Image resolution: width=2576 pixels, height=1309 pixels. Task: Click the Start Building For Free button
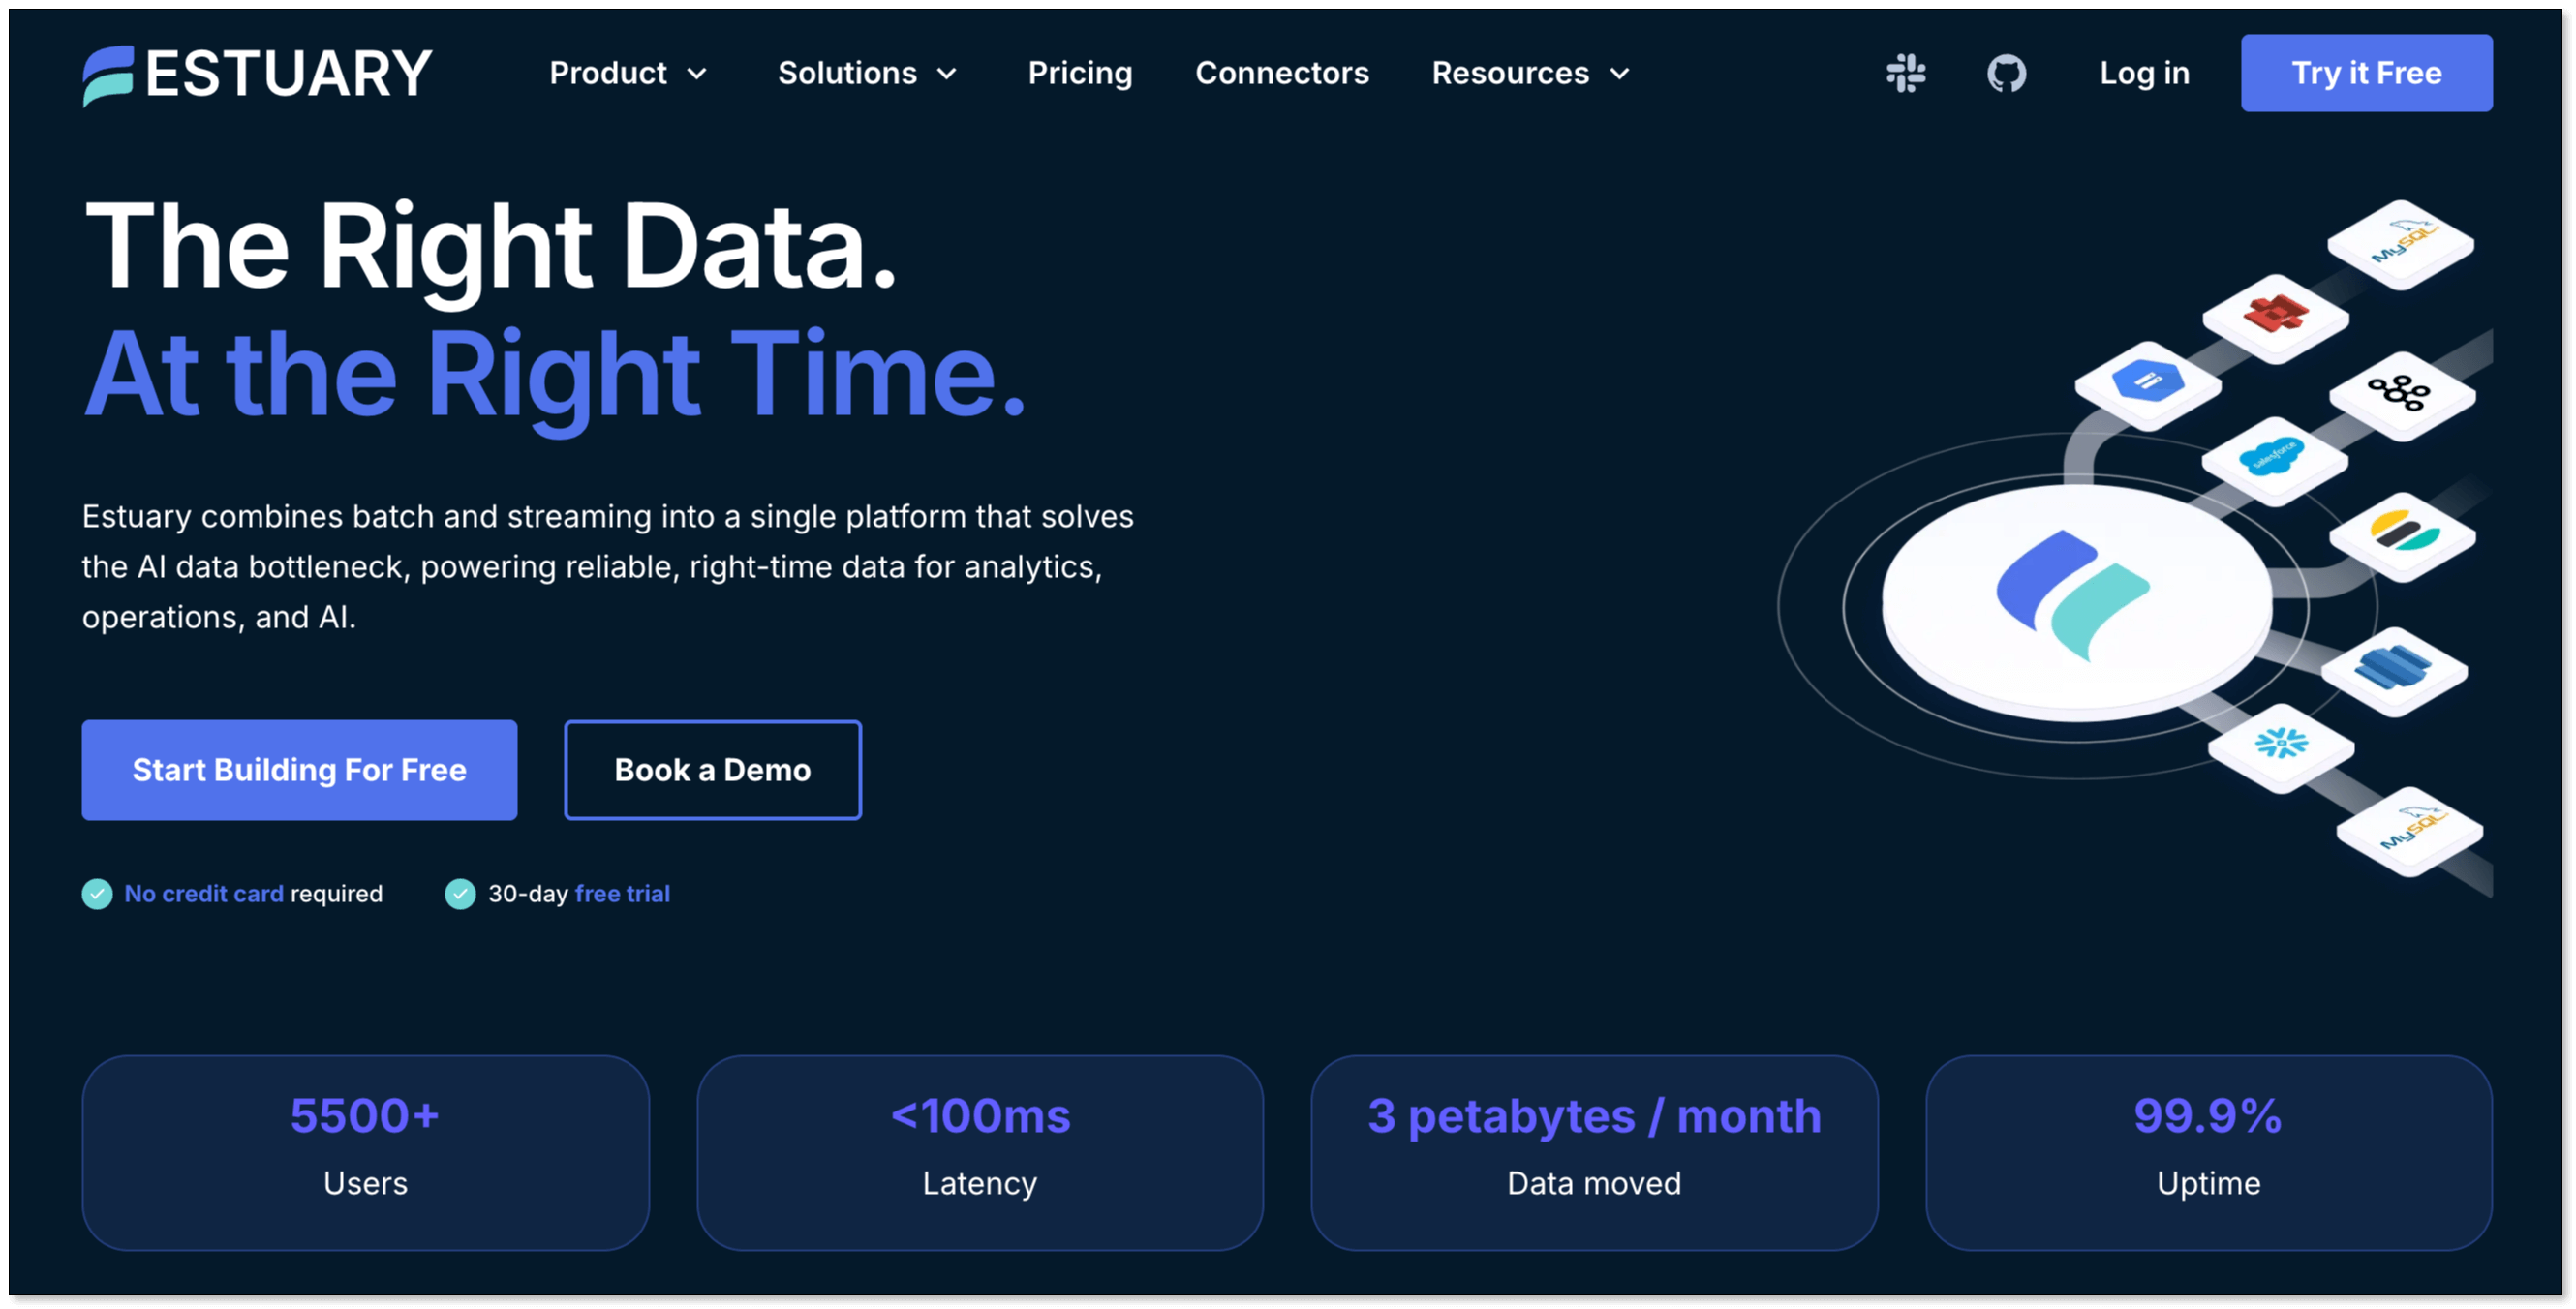coord(299,770)
